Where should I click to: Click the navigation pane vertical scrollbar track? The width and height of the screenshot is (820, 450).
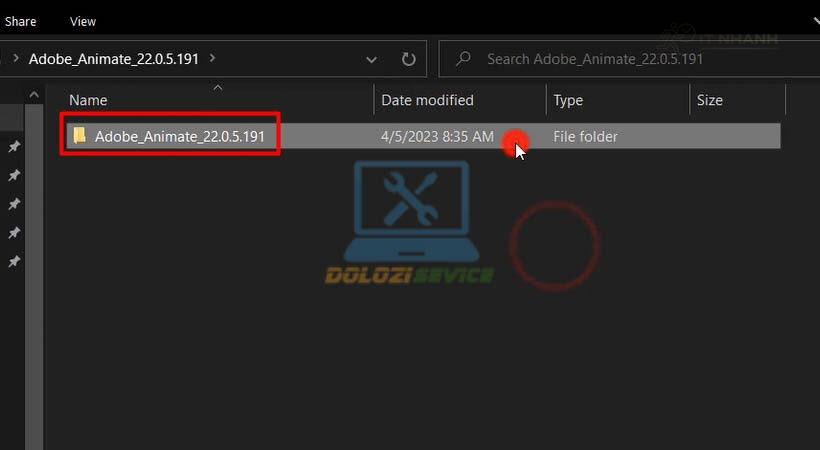34,277
